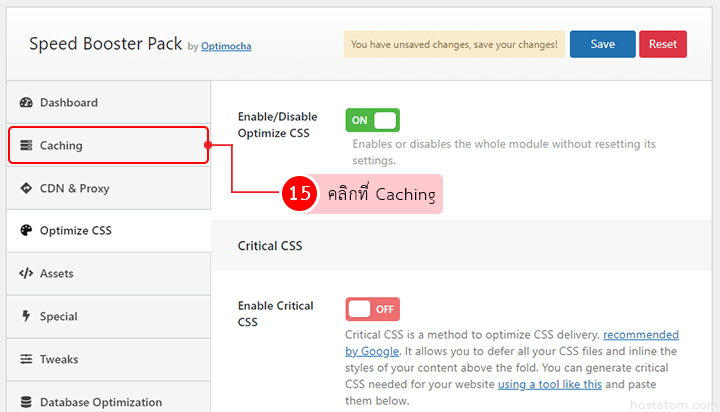
Task: Click the CDN & Proxy diamond icon
Action: [26, 188]
